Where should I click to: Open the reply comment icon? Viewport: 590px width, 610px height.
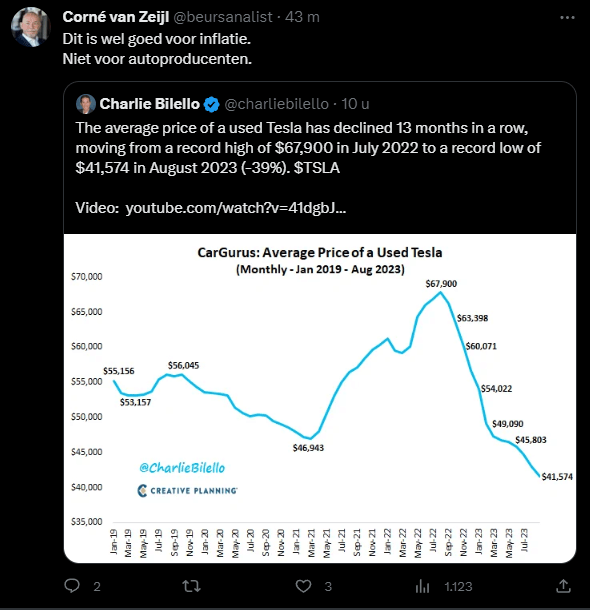click(72, 585)
